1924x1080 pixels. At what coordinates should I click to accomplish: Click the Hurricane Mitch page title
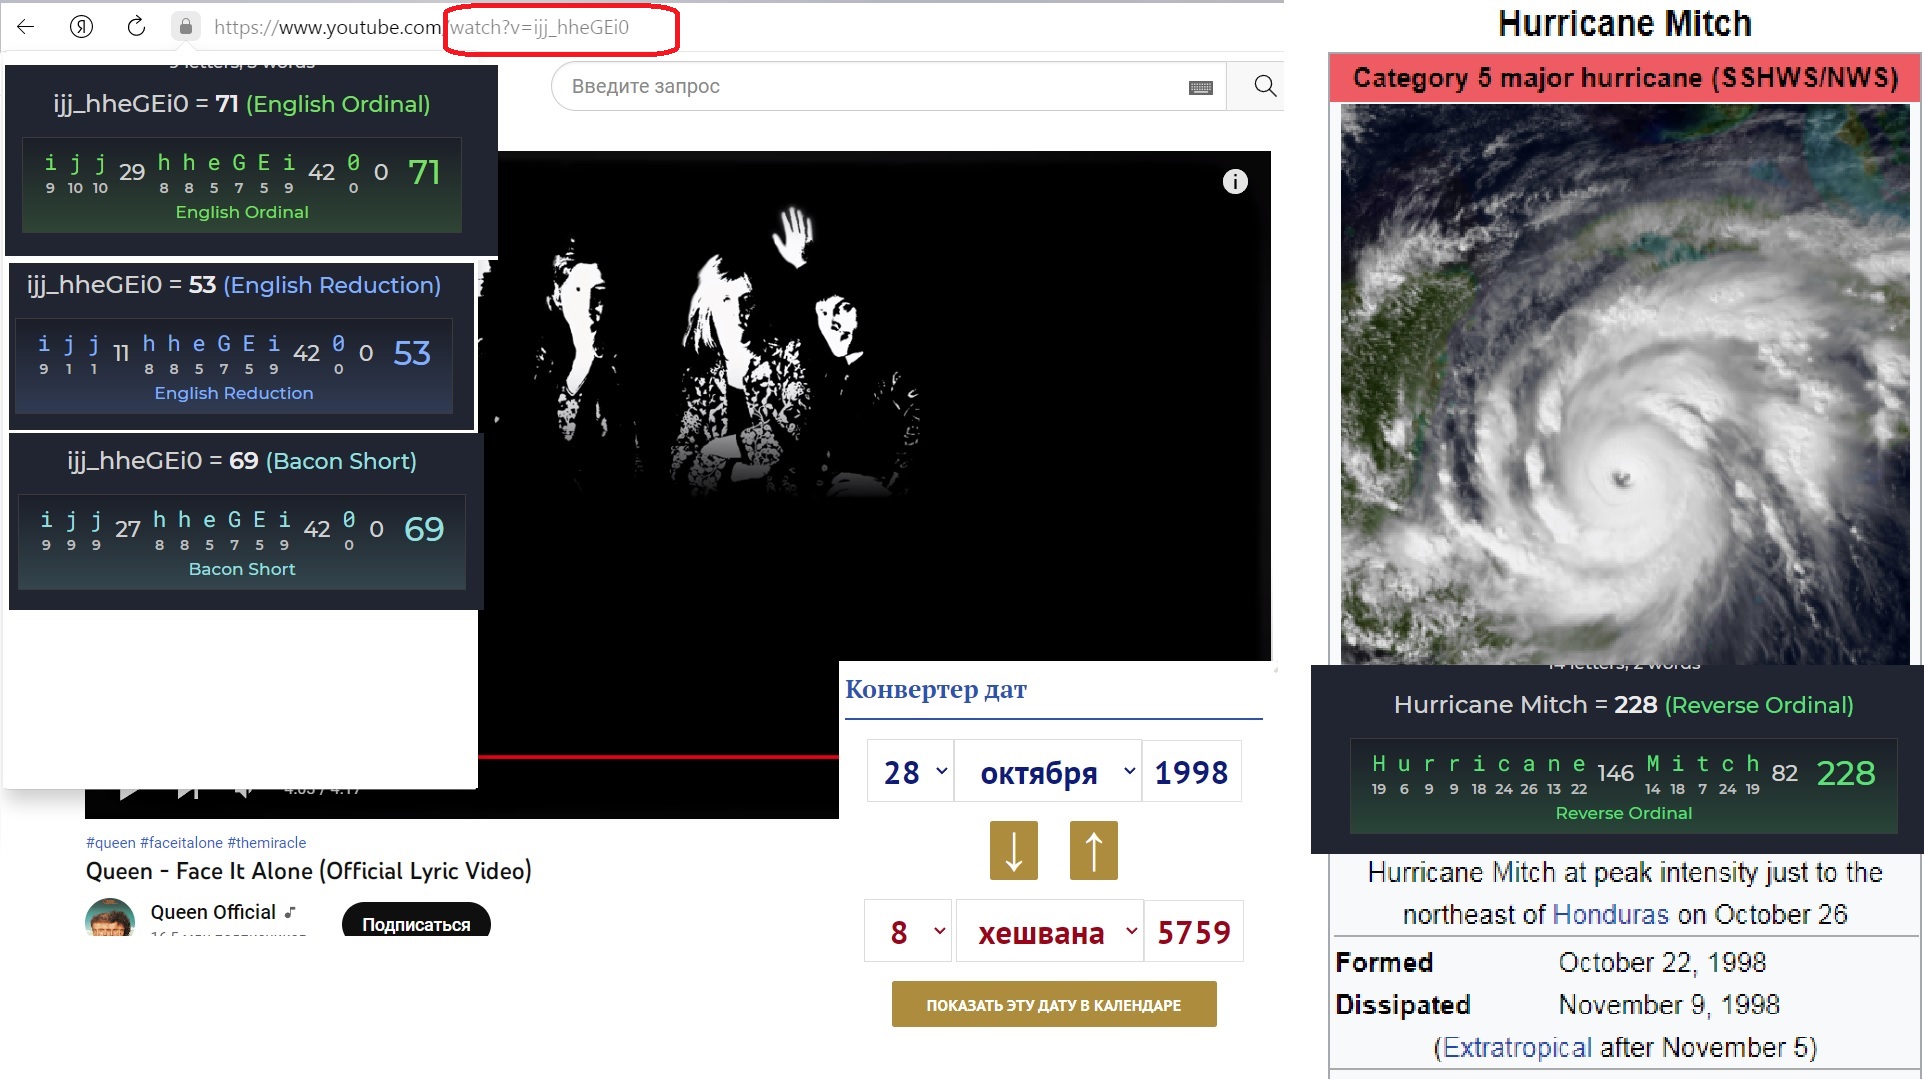click(x=1625, y=24)
